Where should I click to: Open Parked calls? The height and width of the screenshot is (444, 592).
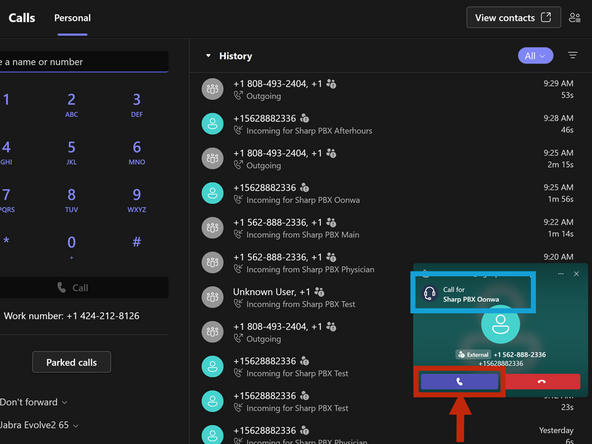tap(71, 362)
